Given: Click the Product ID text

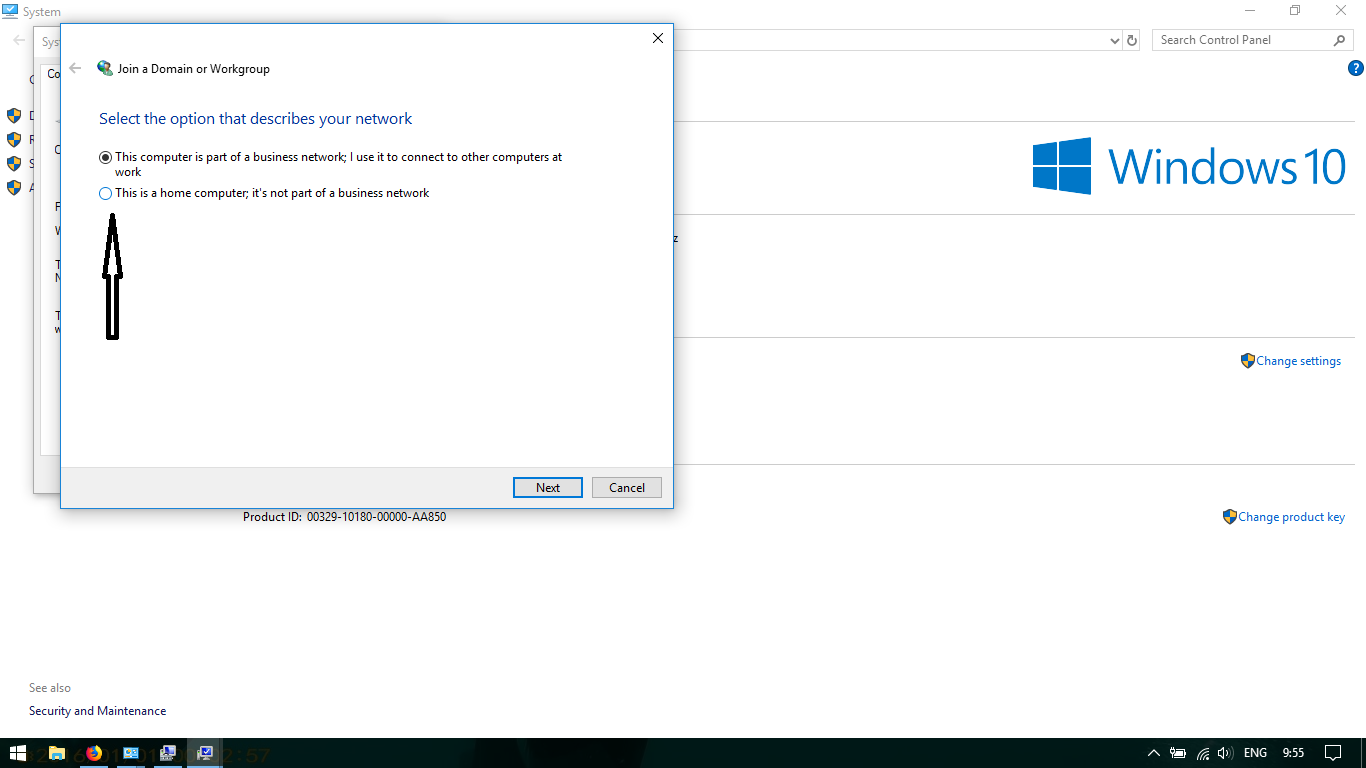Looking at the screenshot, I should click(x=344, y=517).
